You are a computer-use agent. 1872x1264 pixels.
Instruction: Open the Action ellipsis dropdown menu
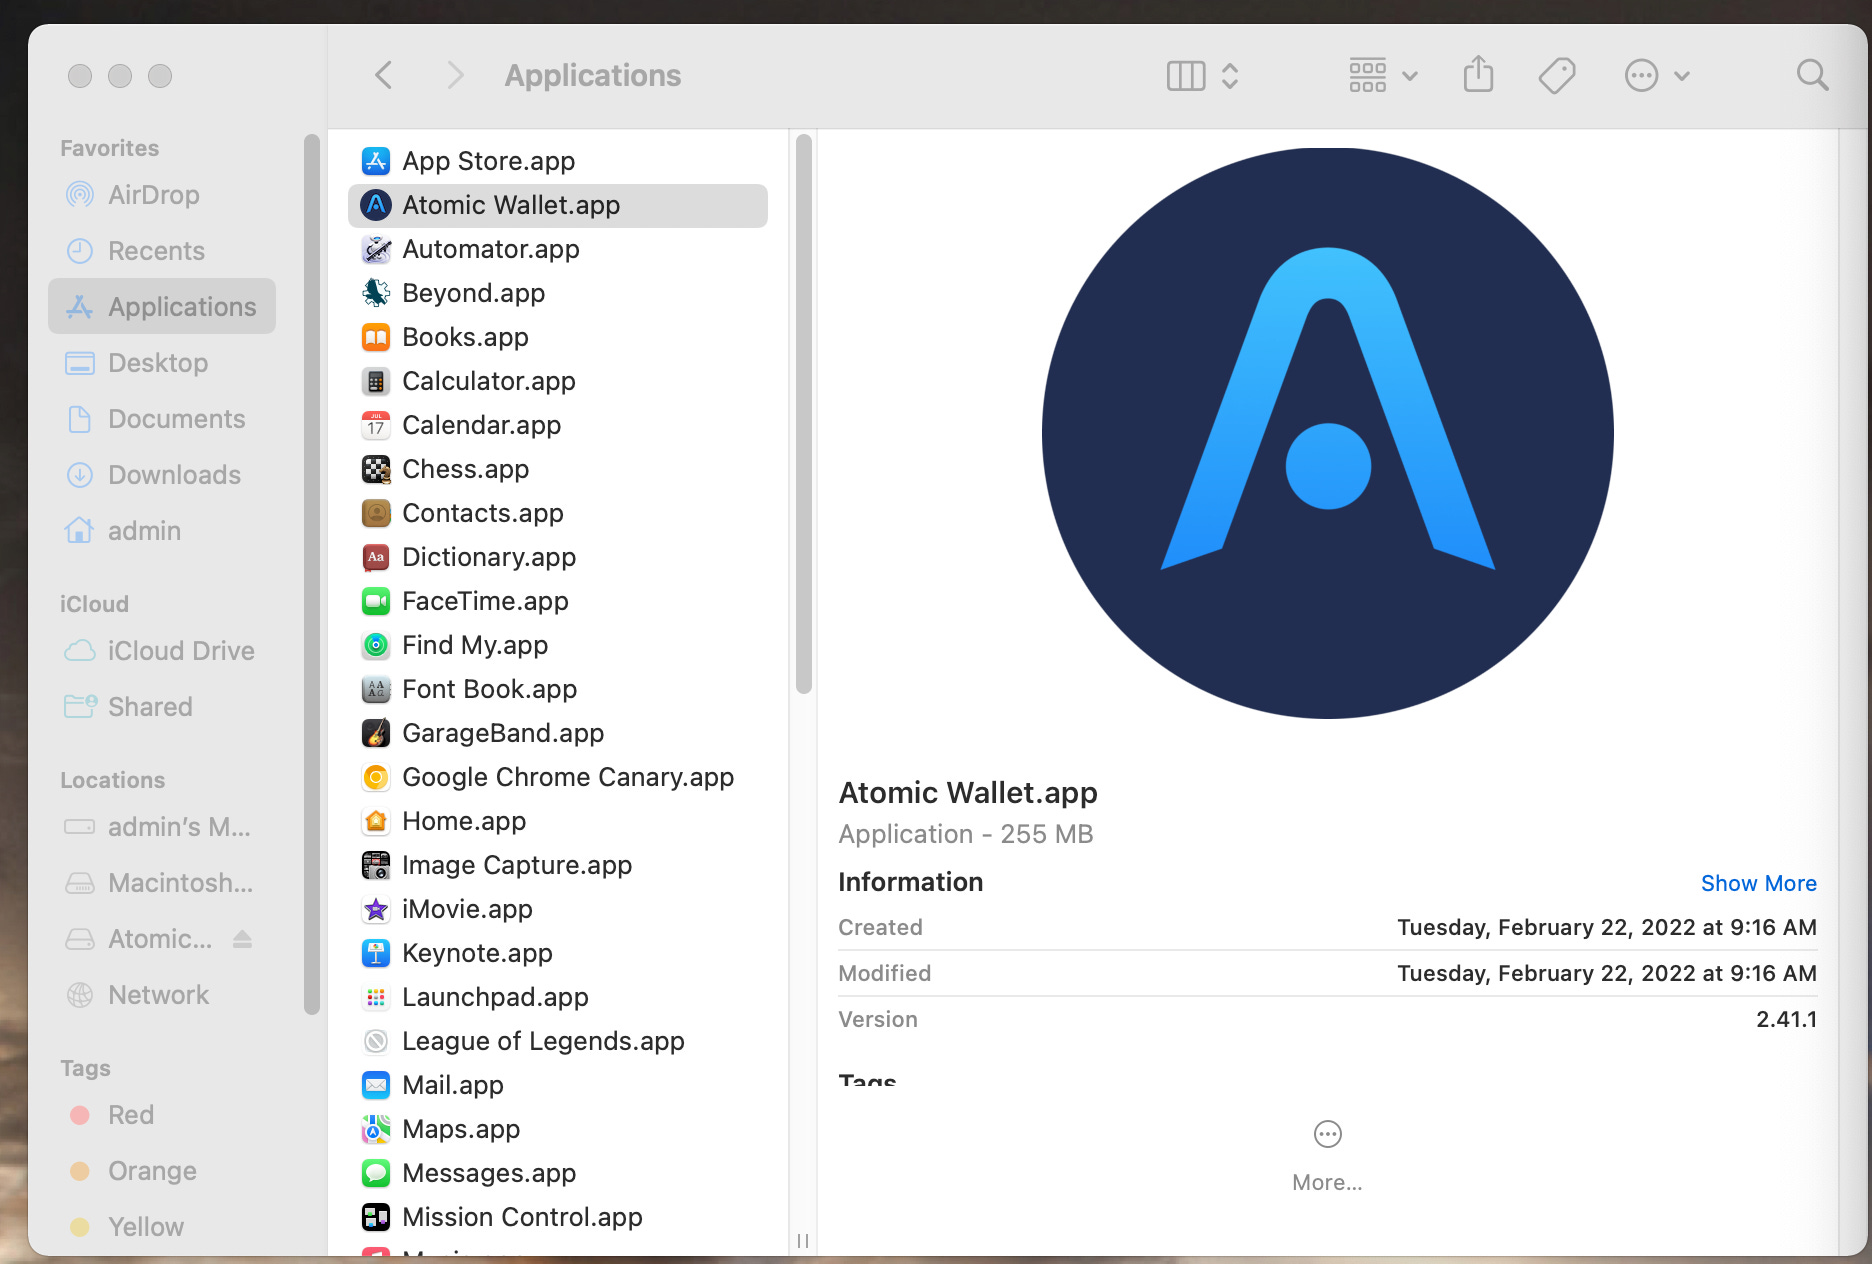coord(1657,75)
